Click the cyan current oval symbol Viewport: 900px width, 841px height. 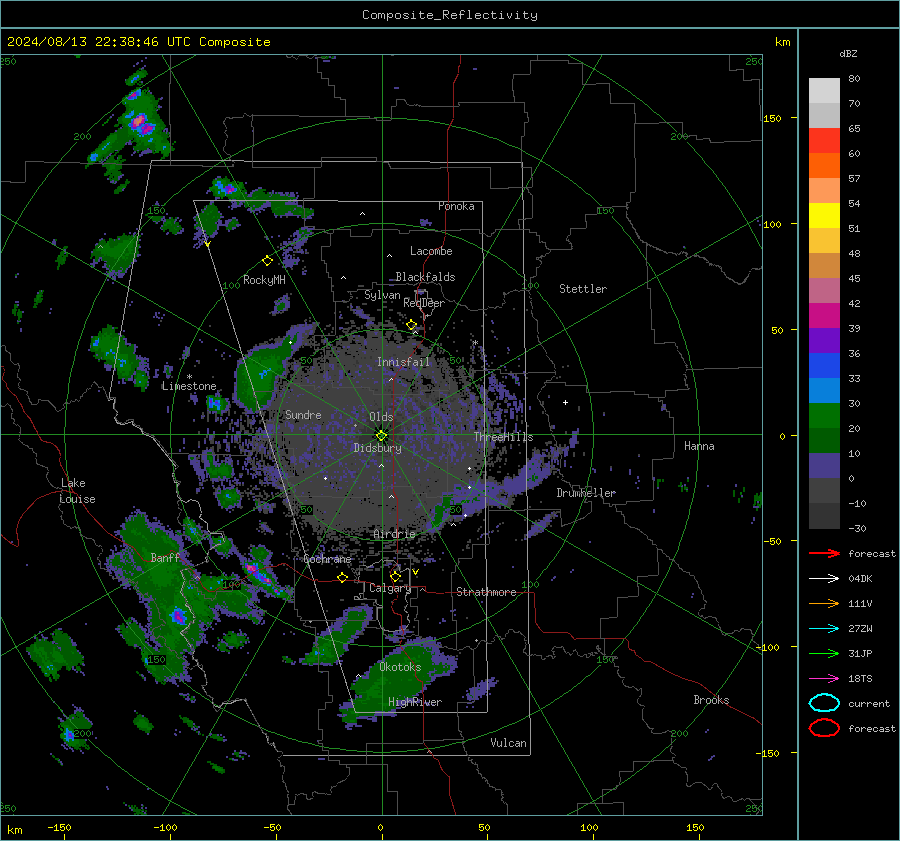(x=824, y=703)
